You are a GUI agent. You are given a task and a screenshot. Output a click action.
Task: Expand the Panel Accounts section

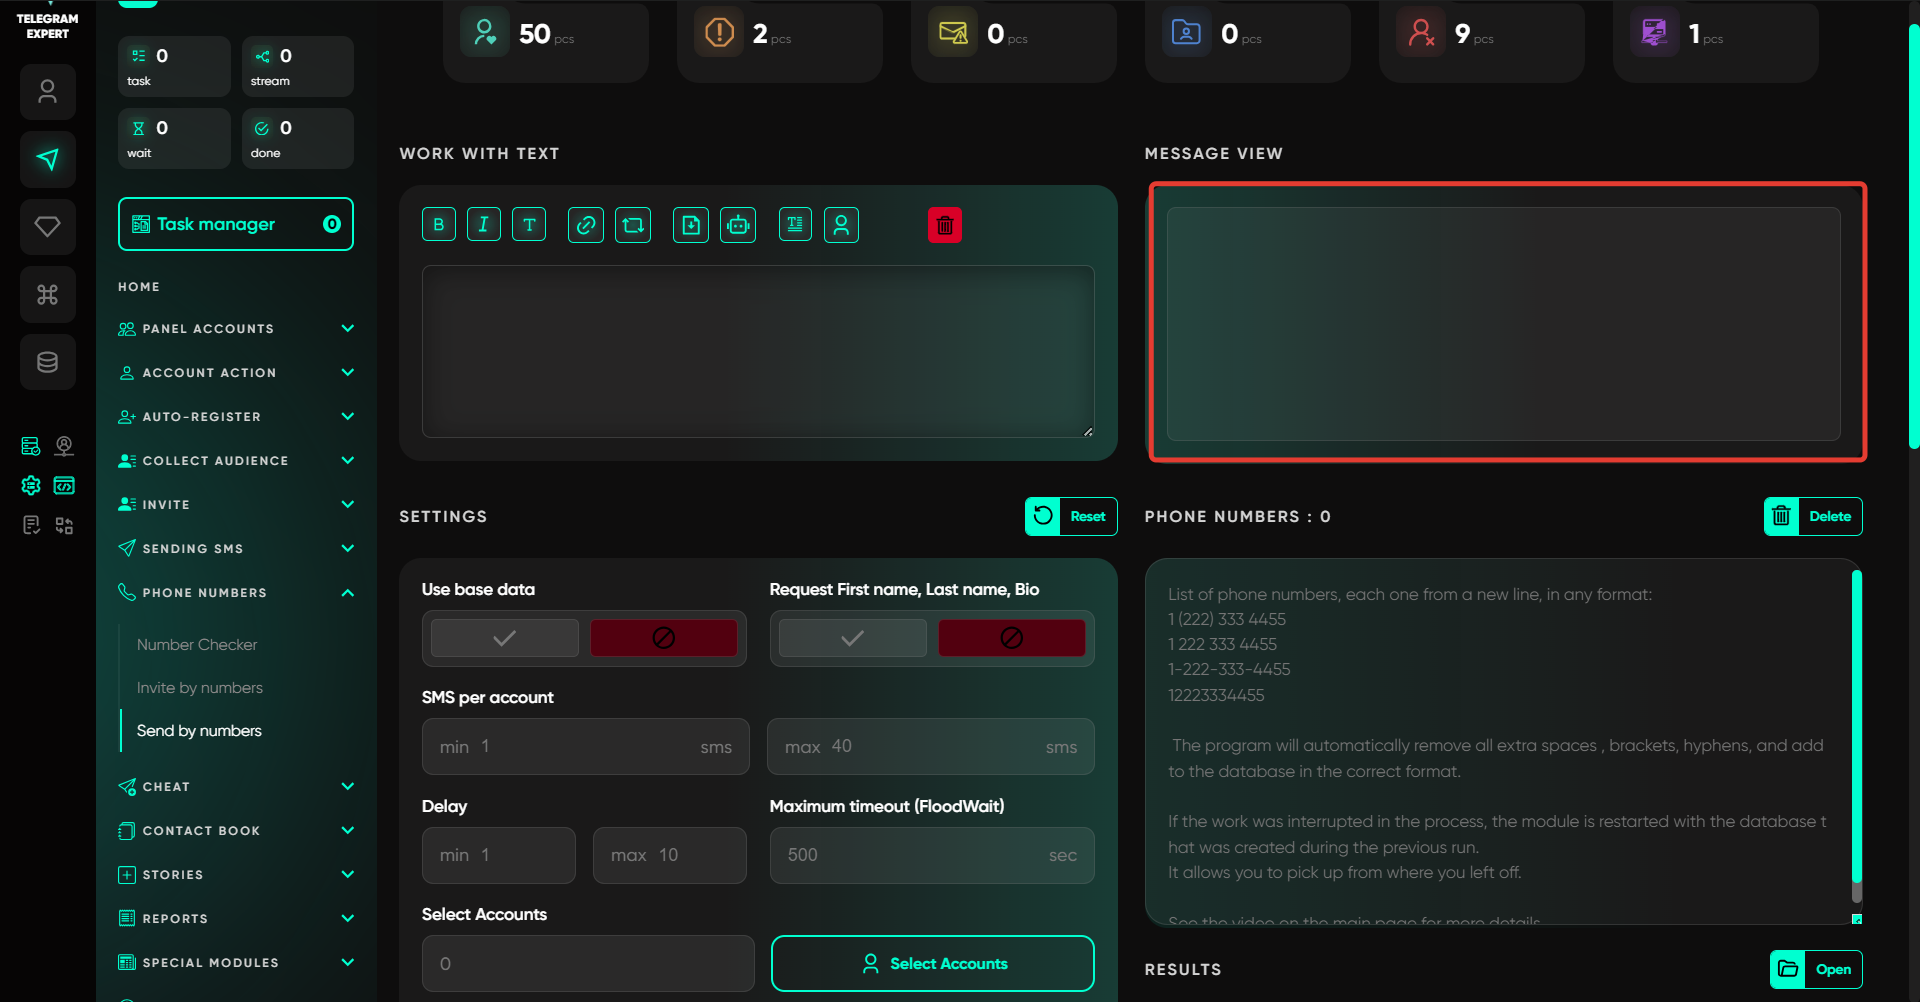point(347,329)
